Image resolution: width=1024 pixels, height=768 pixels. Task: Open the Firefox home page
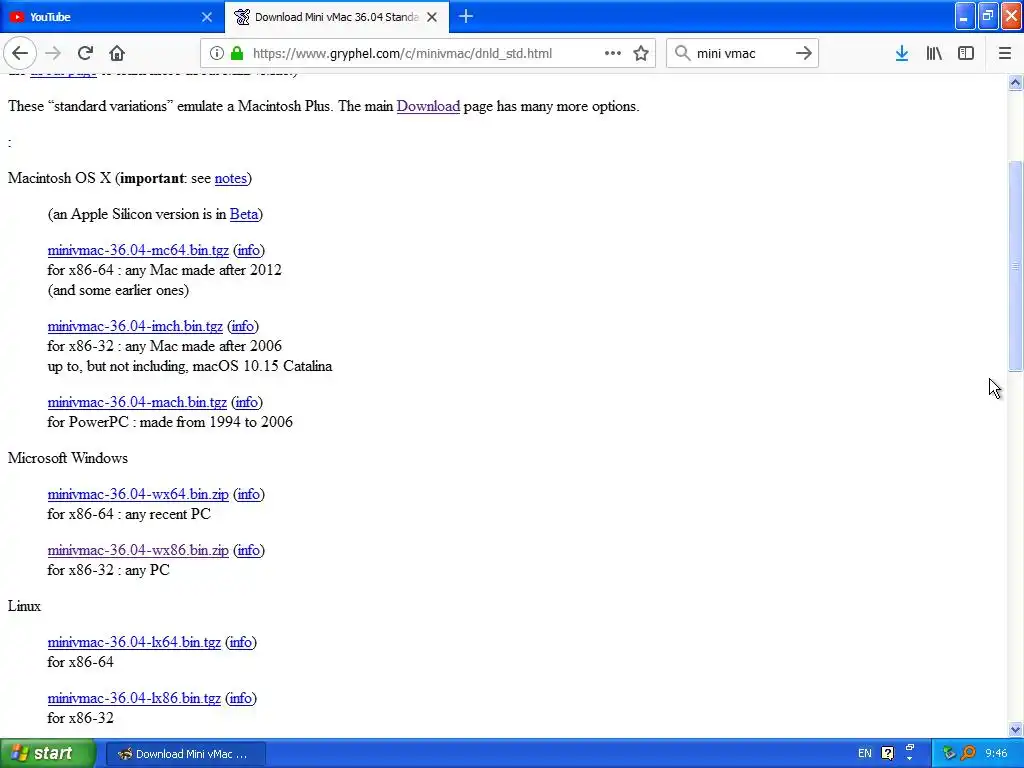tap(117, 54)
